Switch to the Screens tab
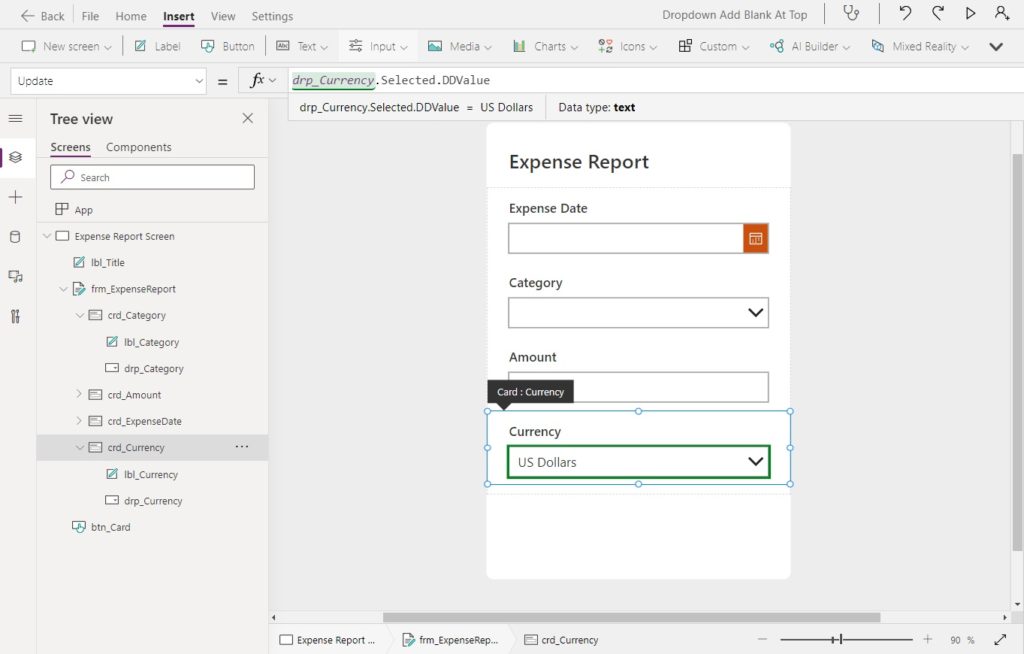 pos(71,147)
